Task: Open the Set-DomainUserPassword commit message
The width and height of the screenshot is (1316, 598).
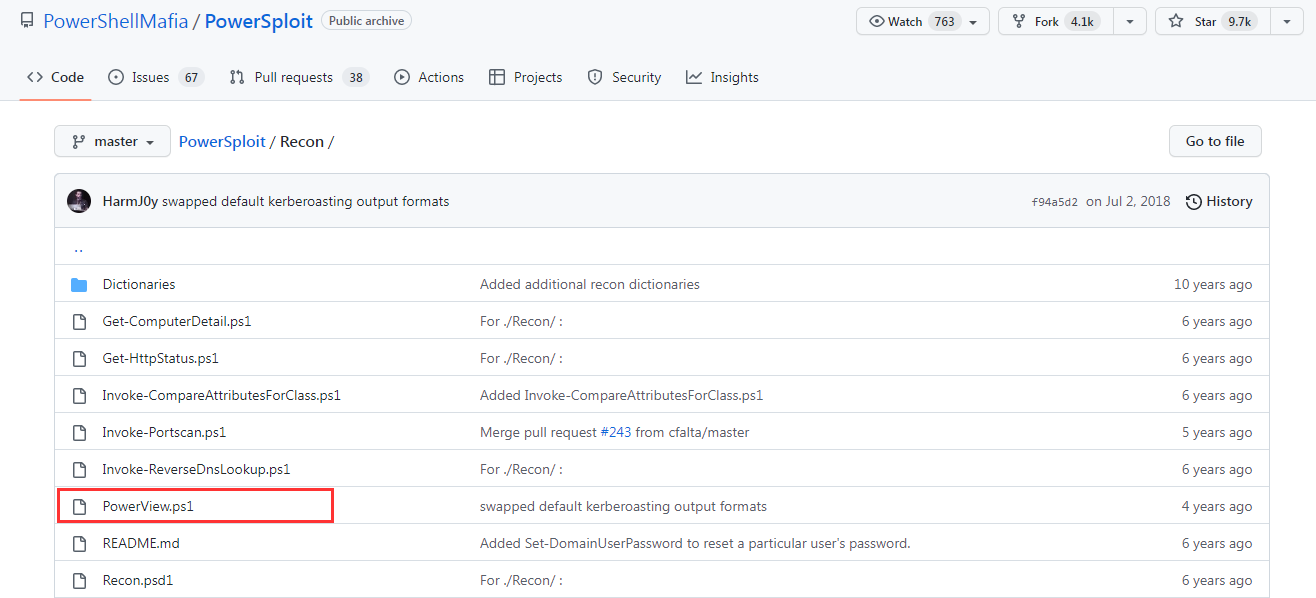Action: (x=695, y=543)
